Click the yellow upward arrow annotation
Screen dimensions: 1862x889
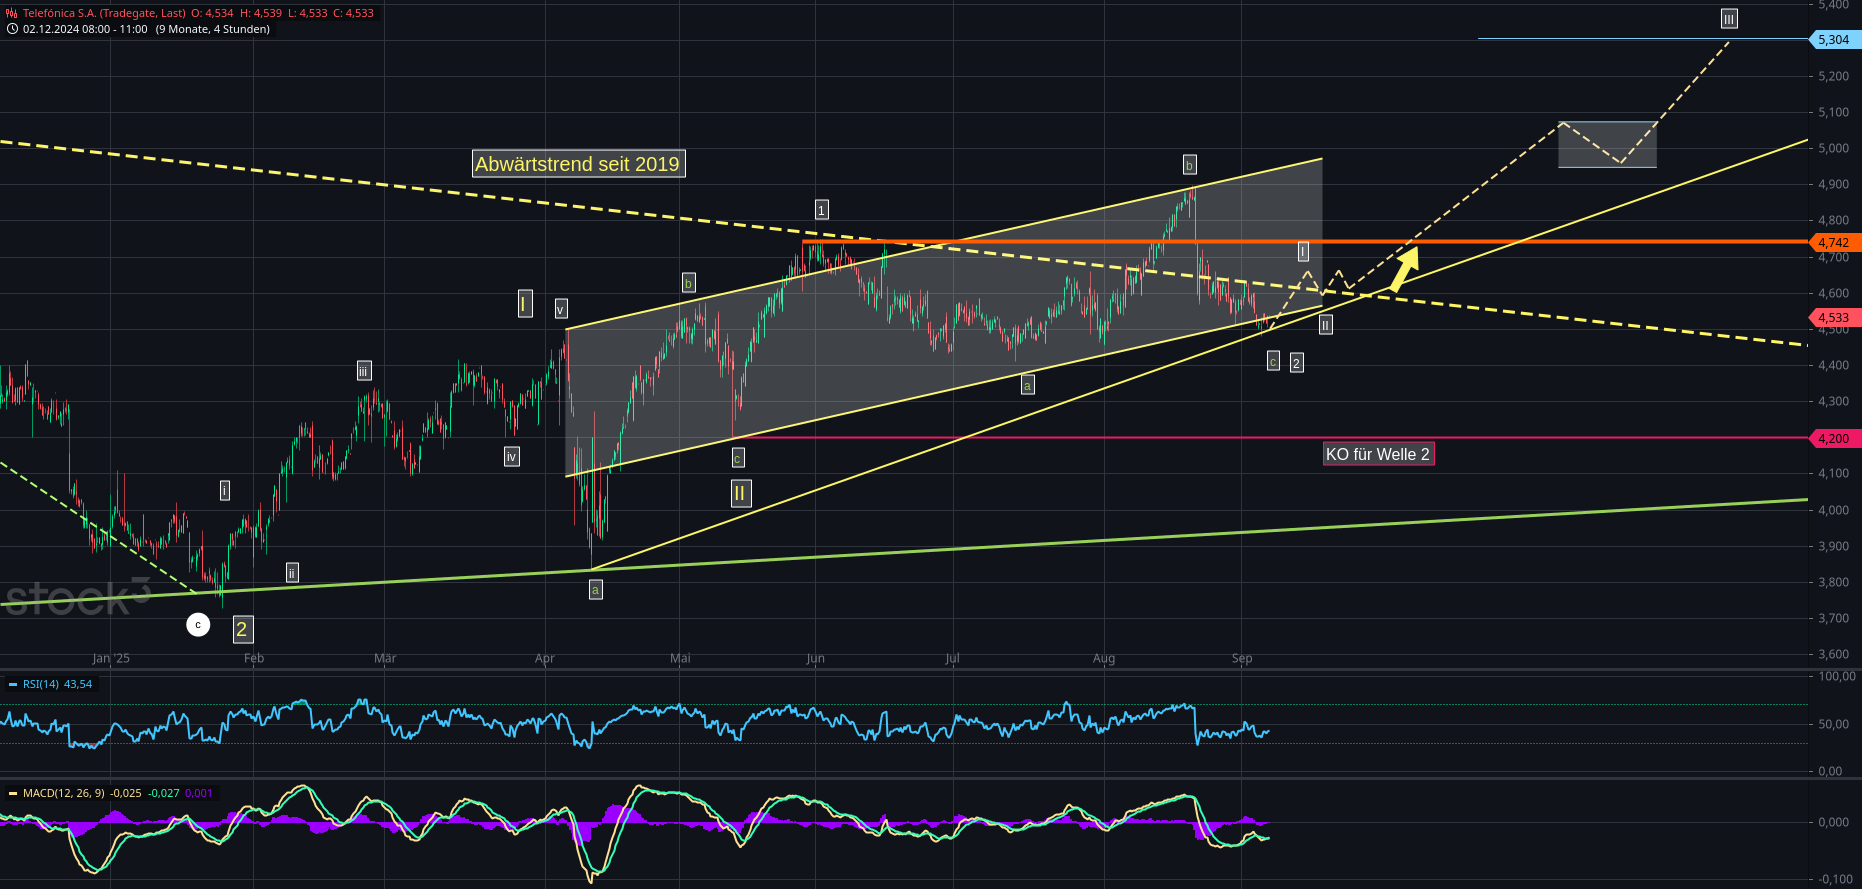[1405, 268]
